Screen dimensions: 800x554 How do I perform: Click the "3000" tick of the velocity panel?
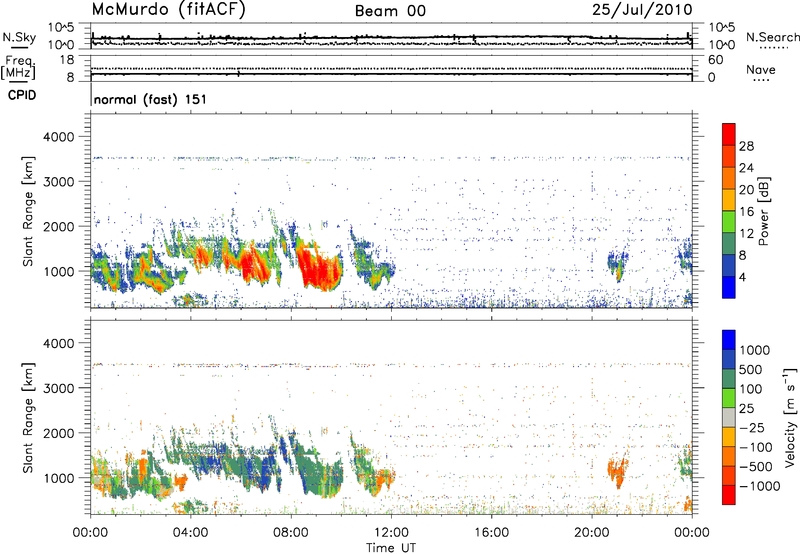point(59,388)
